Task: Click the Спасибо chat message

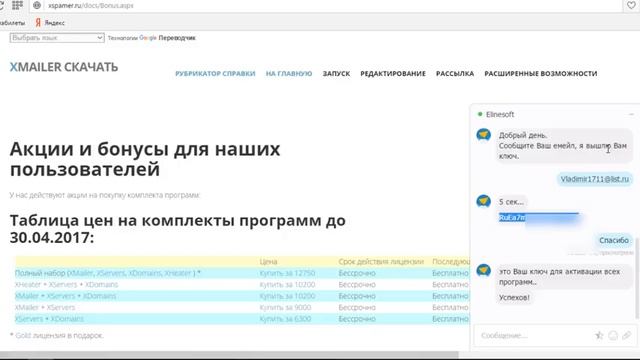Action: (x=614, y=240)
